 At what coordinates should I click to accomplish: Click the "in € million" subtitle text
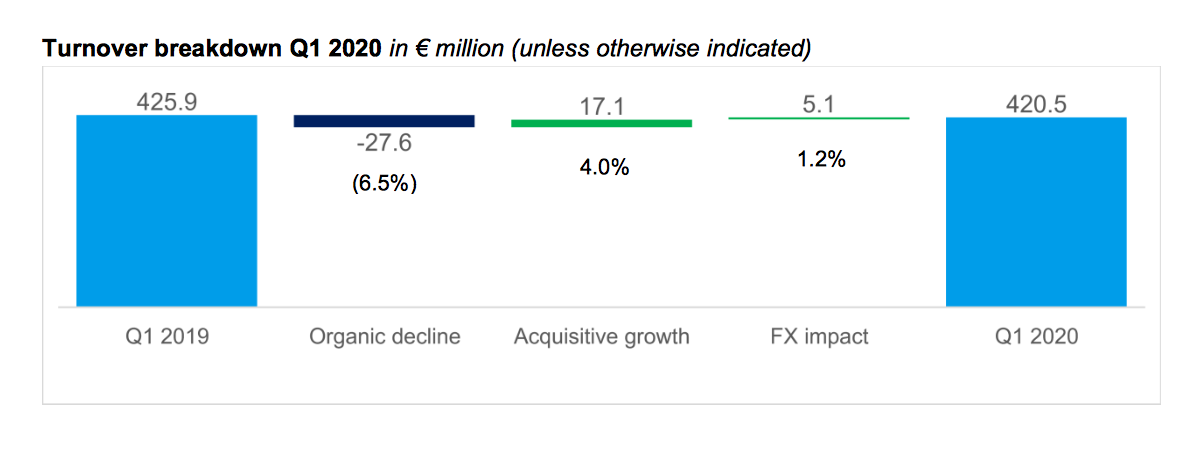(446, 48)
